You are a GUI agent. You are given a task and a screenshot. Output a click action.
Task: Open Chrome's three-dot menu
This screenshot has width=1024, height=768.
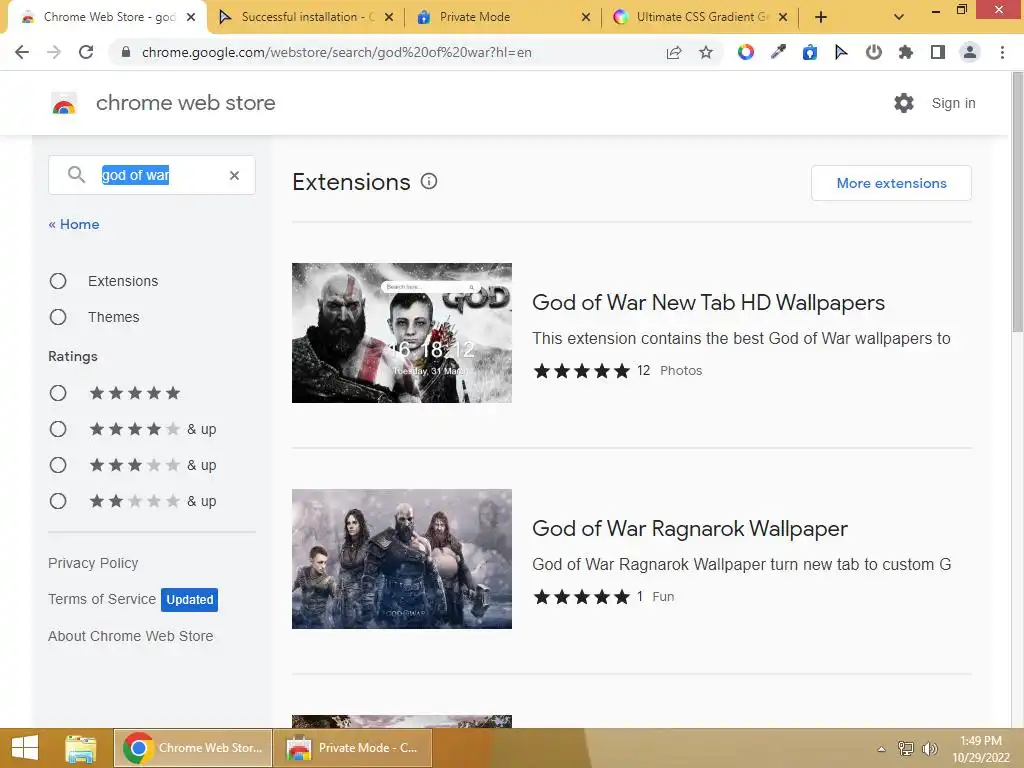1002,52
